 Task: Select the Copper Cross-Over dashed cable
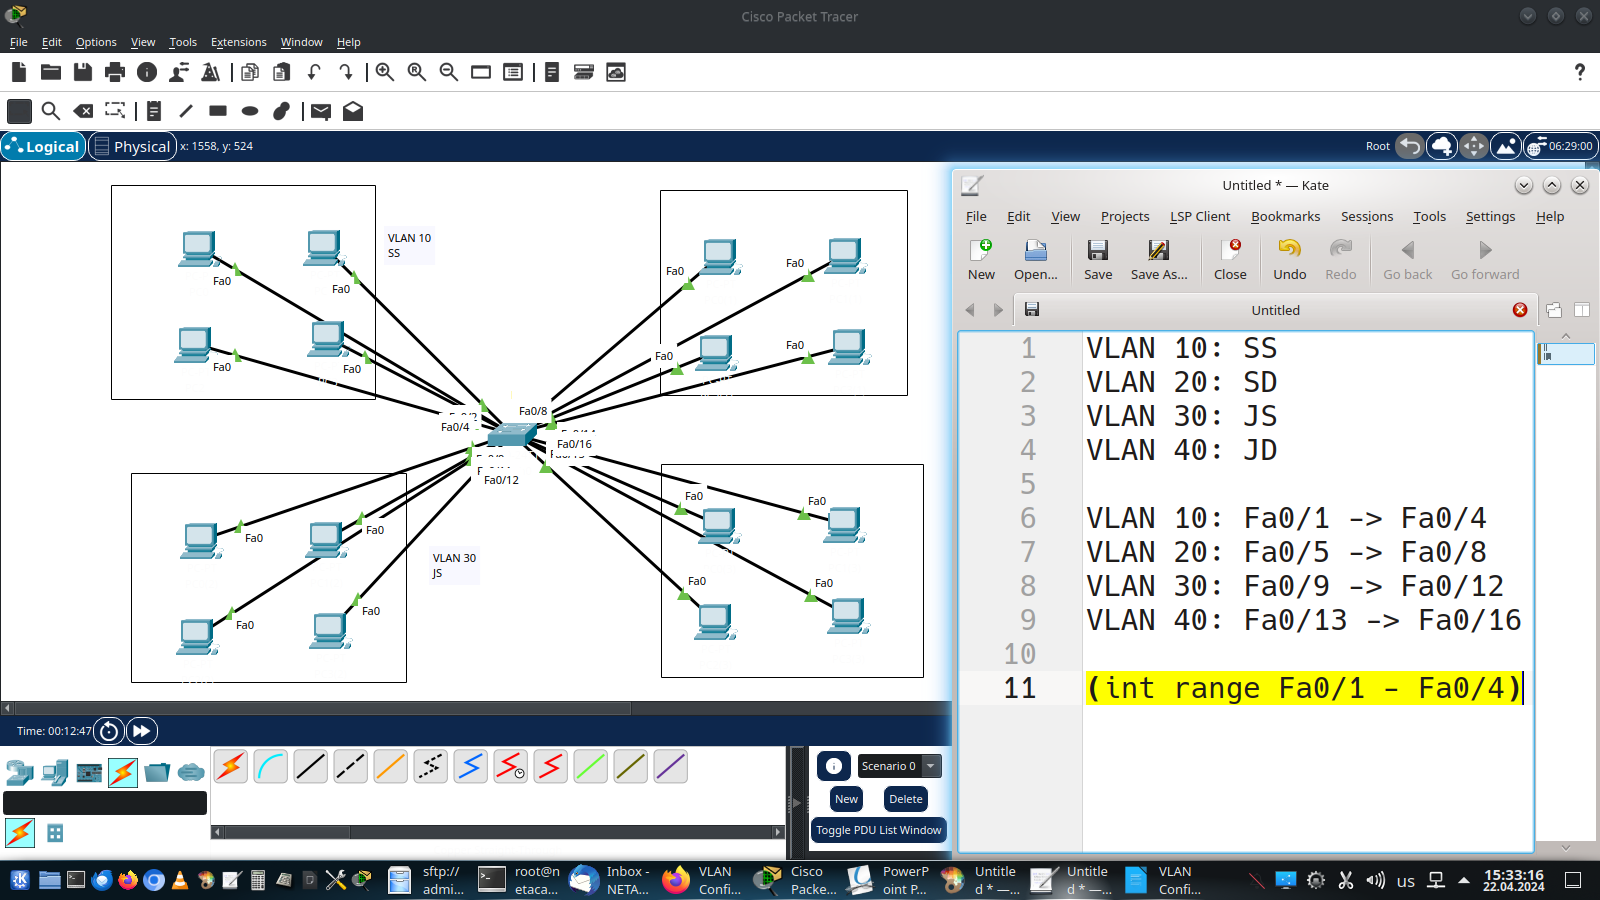click(x=351, y=767)
